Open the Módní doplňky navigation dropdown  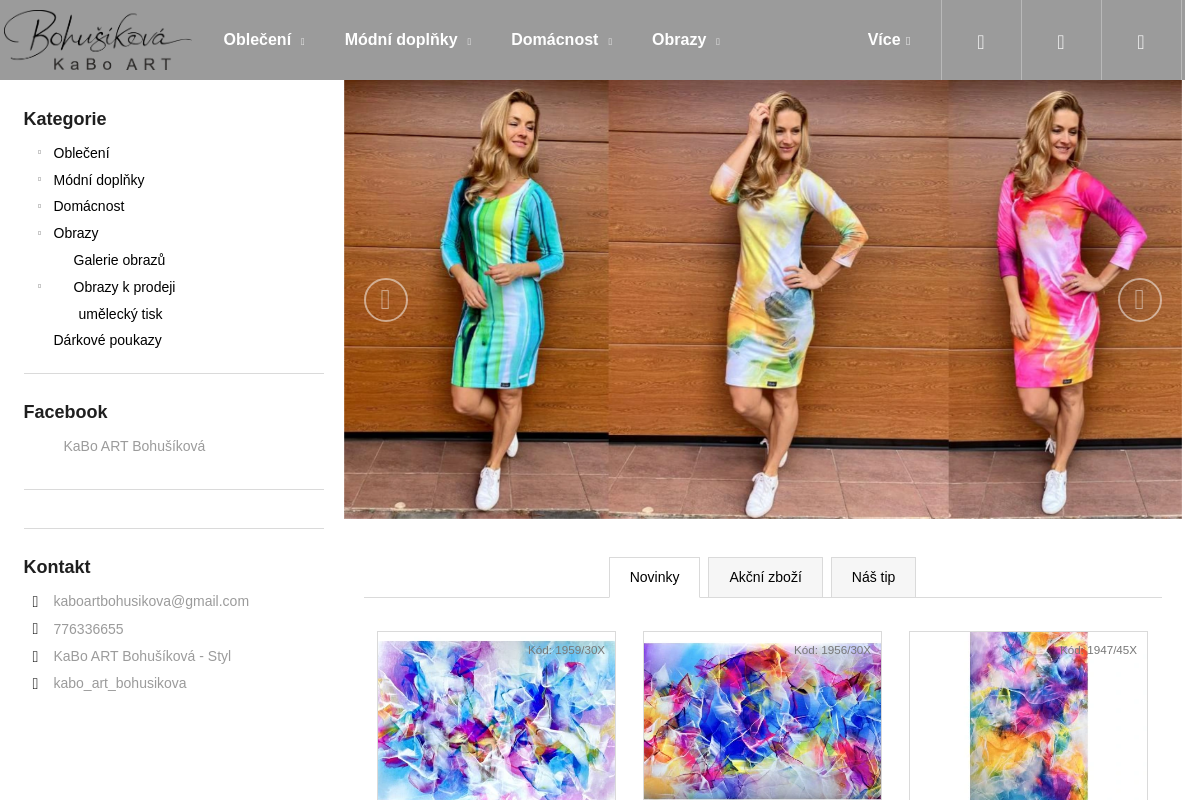click(x=407, y=40)
